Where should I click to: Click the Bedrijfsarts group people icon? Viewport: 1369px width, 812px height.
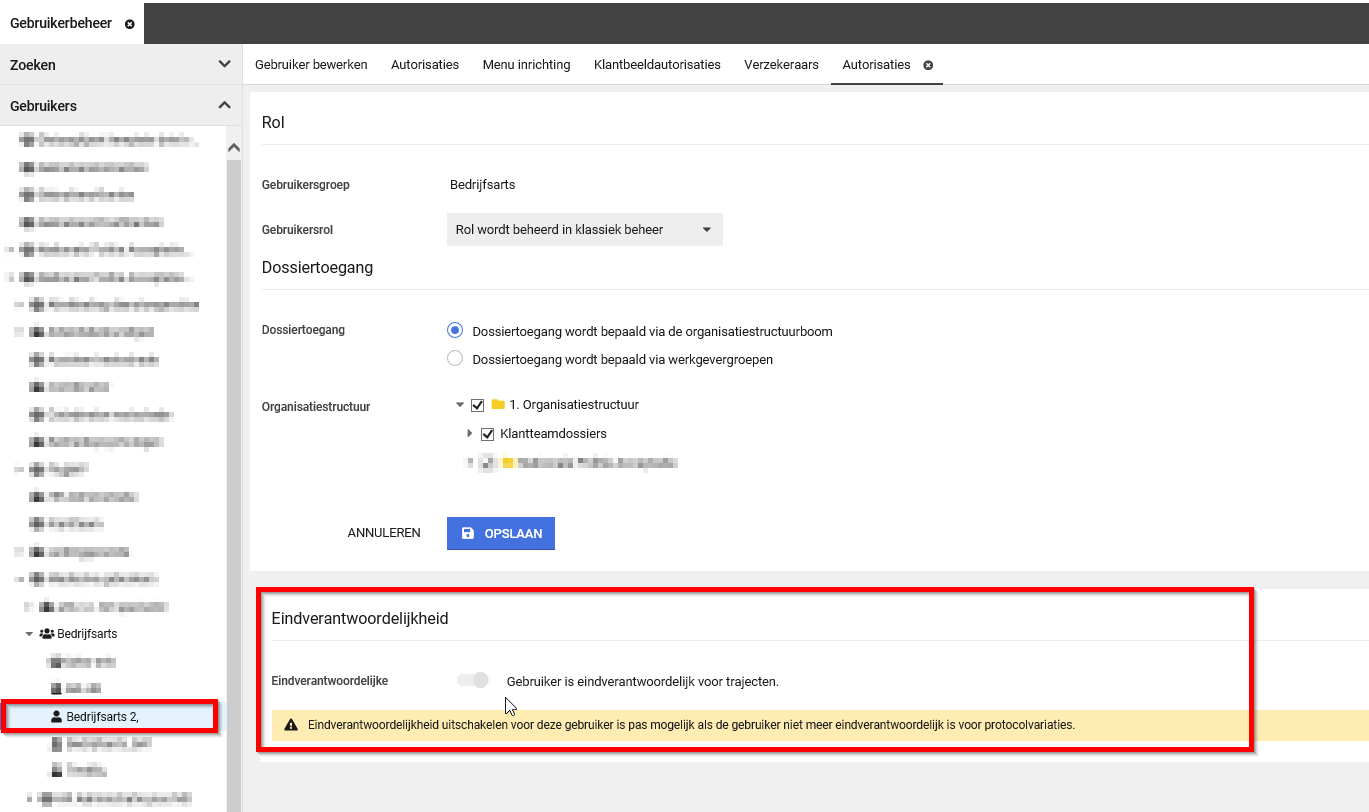click(x=47, y=634)
